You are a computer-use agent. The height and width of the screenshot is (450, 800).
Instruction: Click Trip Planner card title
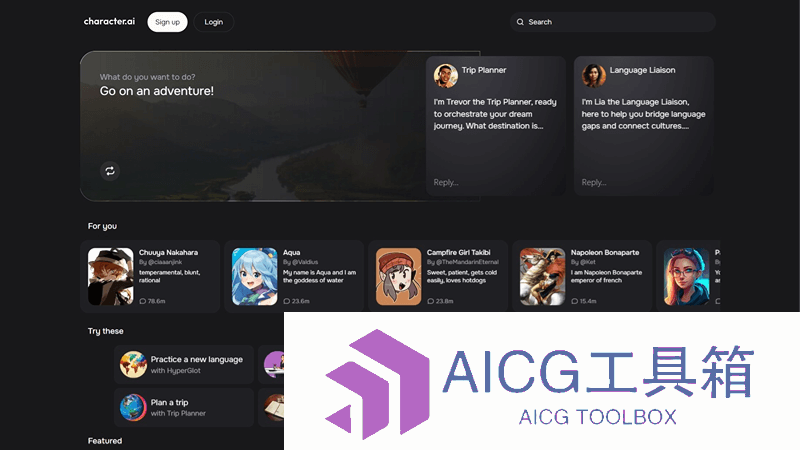pyautogui.click(x=484, y=70)
